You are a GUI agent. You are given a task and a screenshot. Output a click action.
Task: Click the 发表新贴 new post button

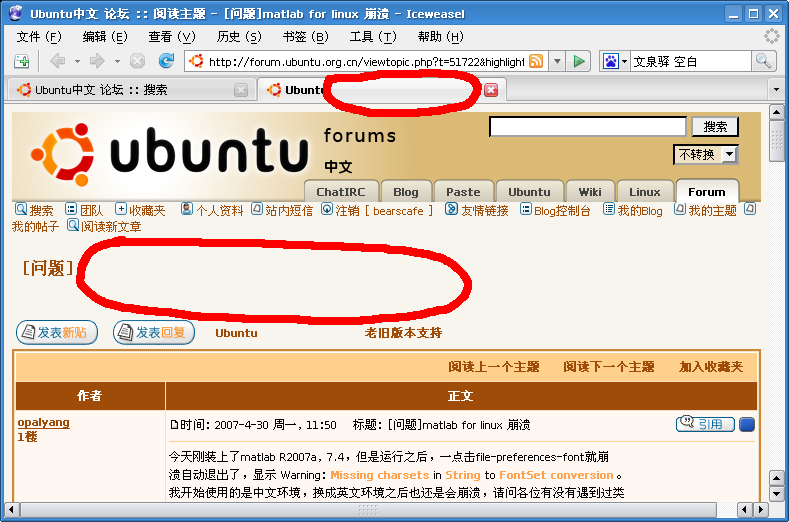57,332
